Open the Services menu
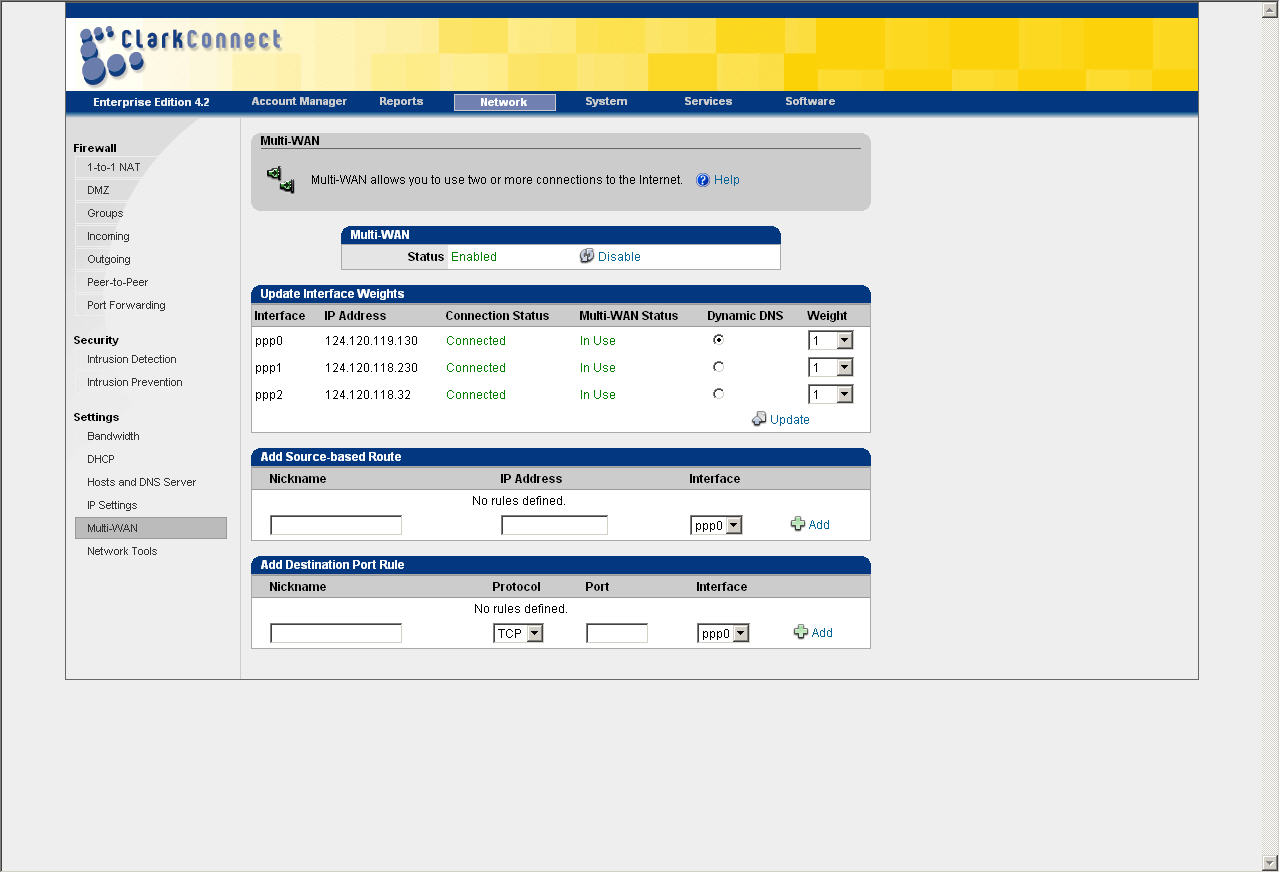 [708, 101]
